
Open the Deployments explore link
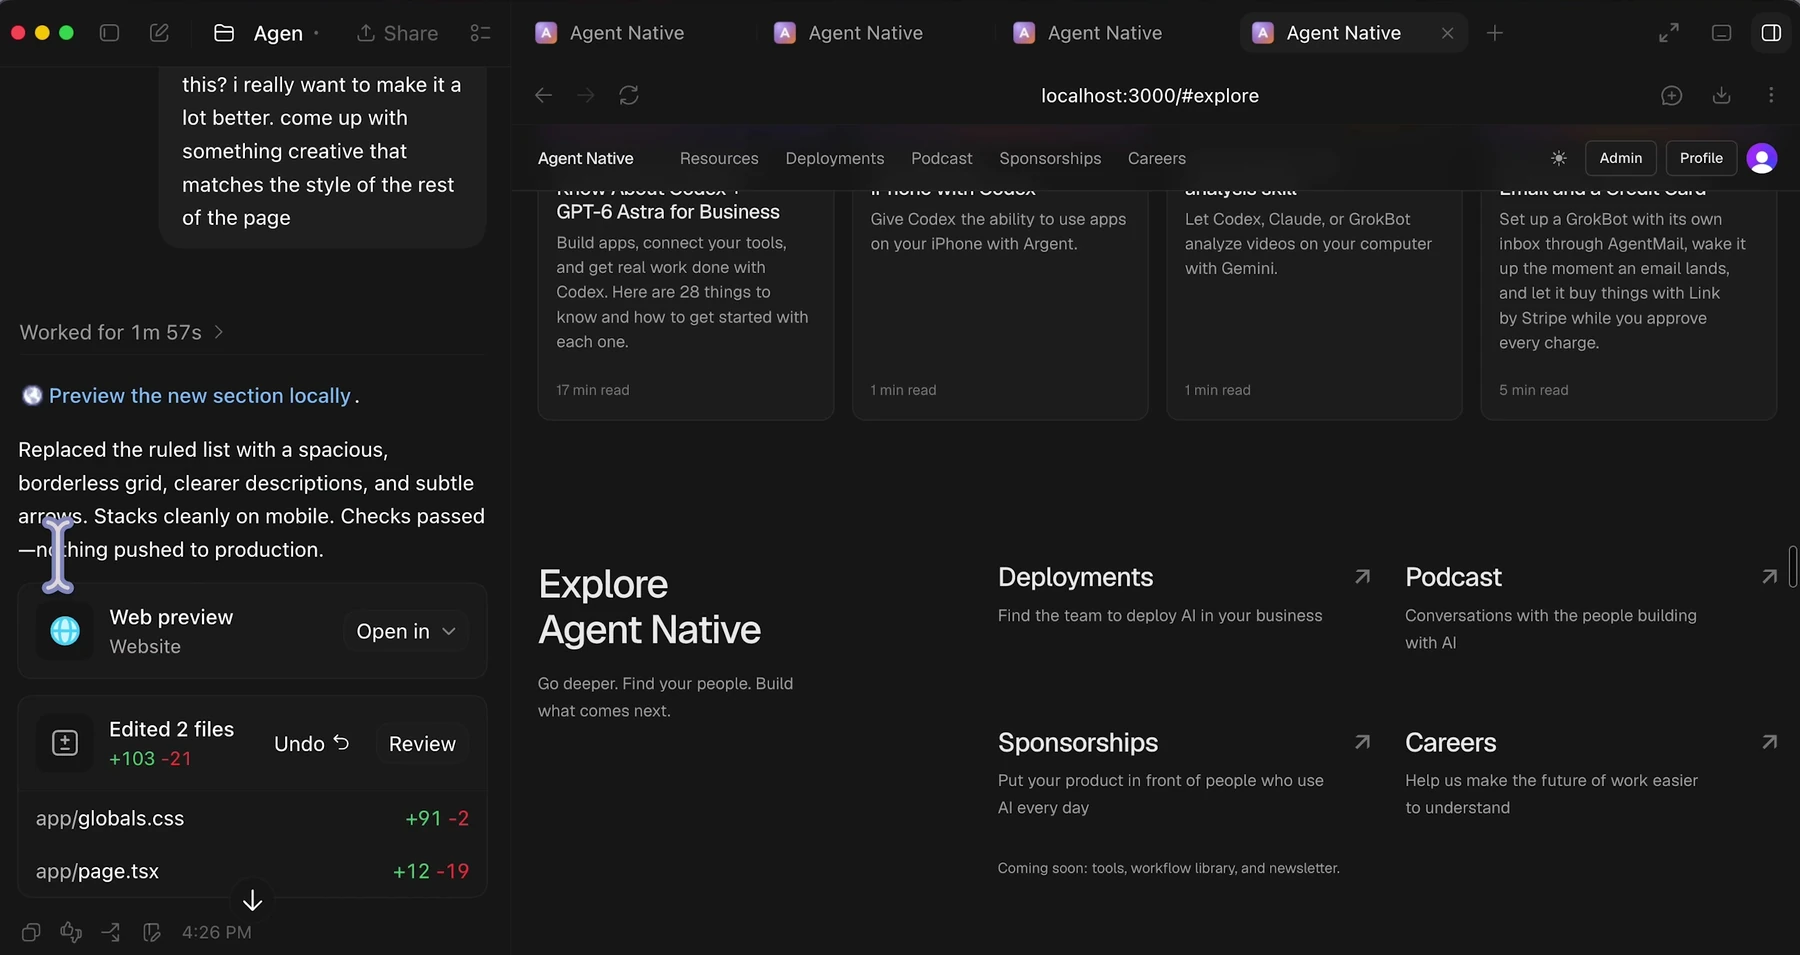click(1075, 577)
